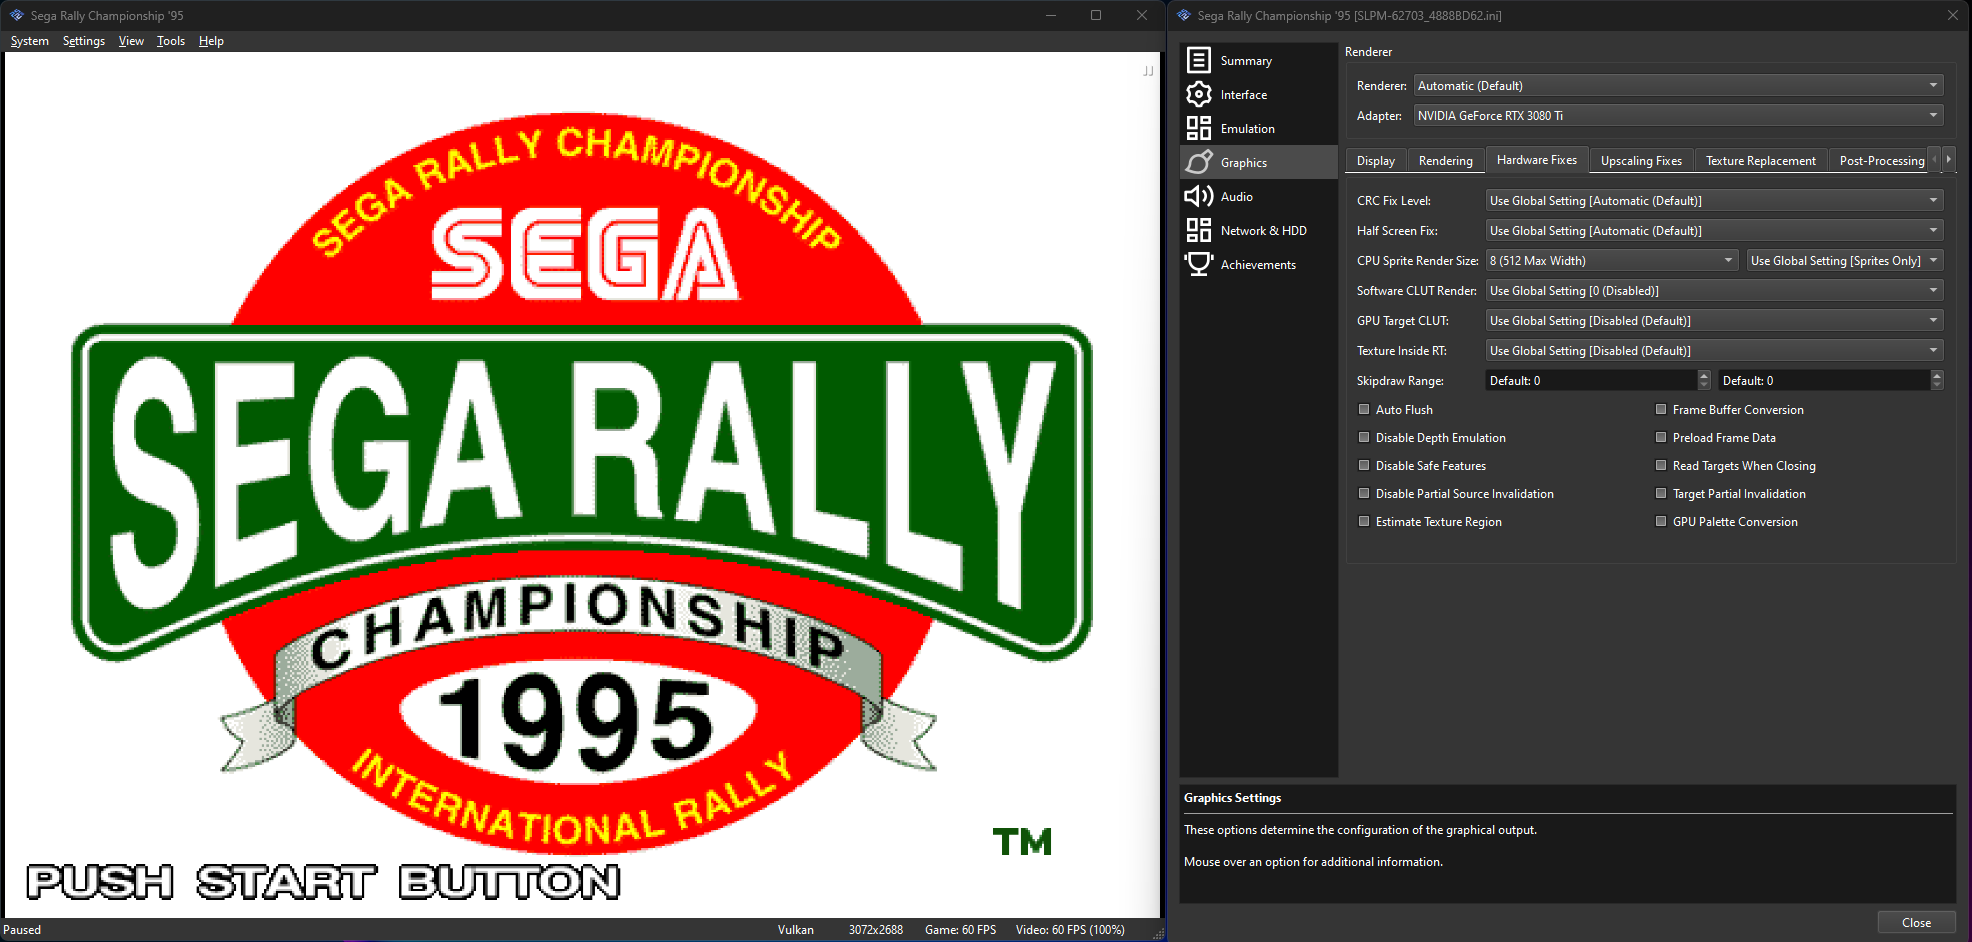The image size is (1972, 942).
Task: Open the Sprites Only render level dropdown
Action: pyautogui.click(x=1845, y=261)
